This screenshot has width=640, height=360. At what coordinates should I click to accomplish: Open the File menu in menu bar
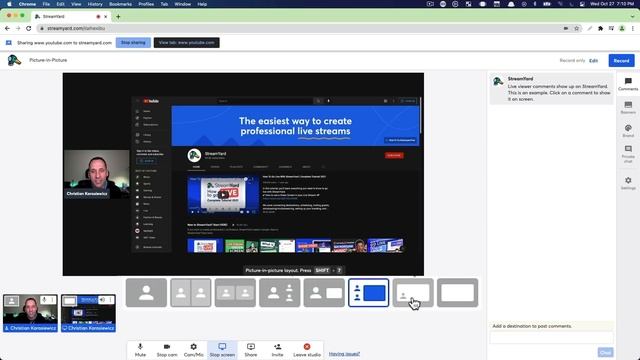point(46,4)
